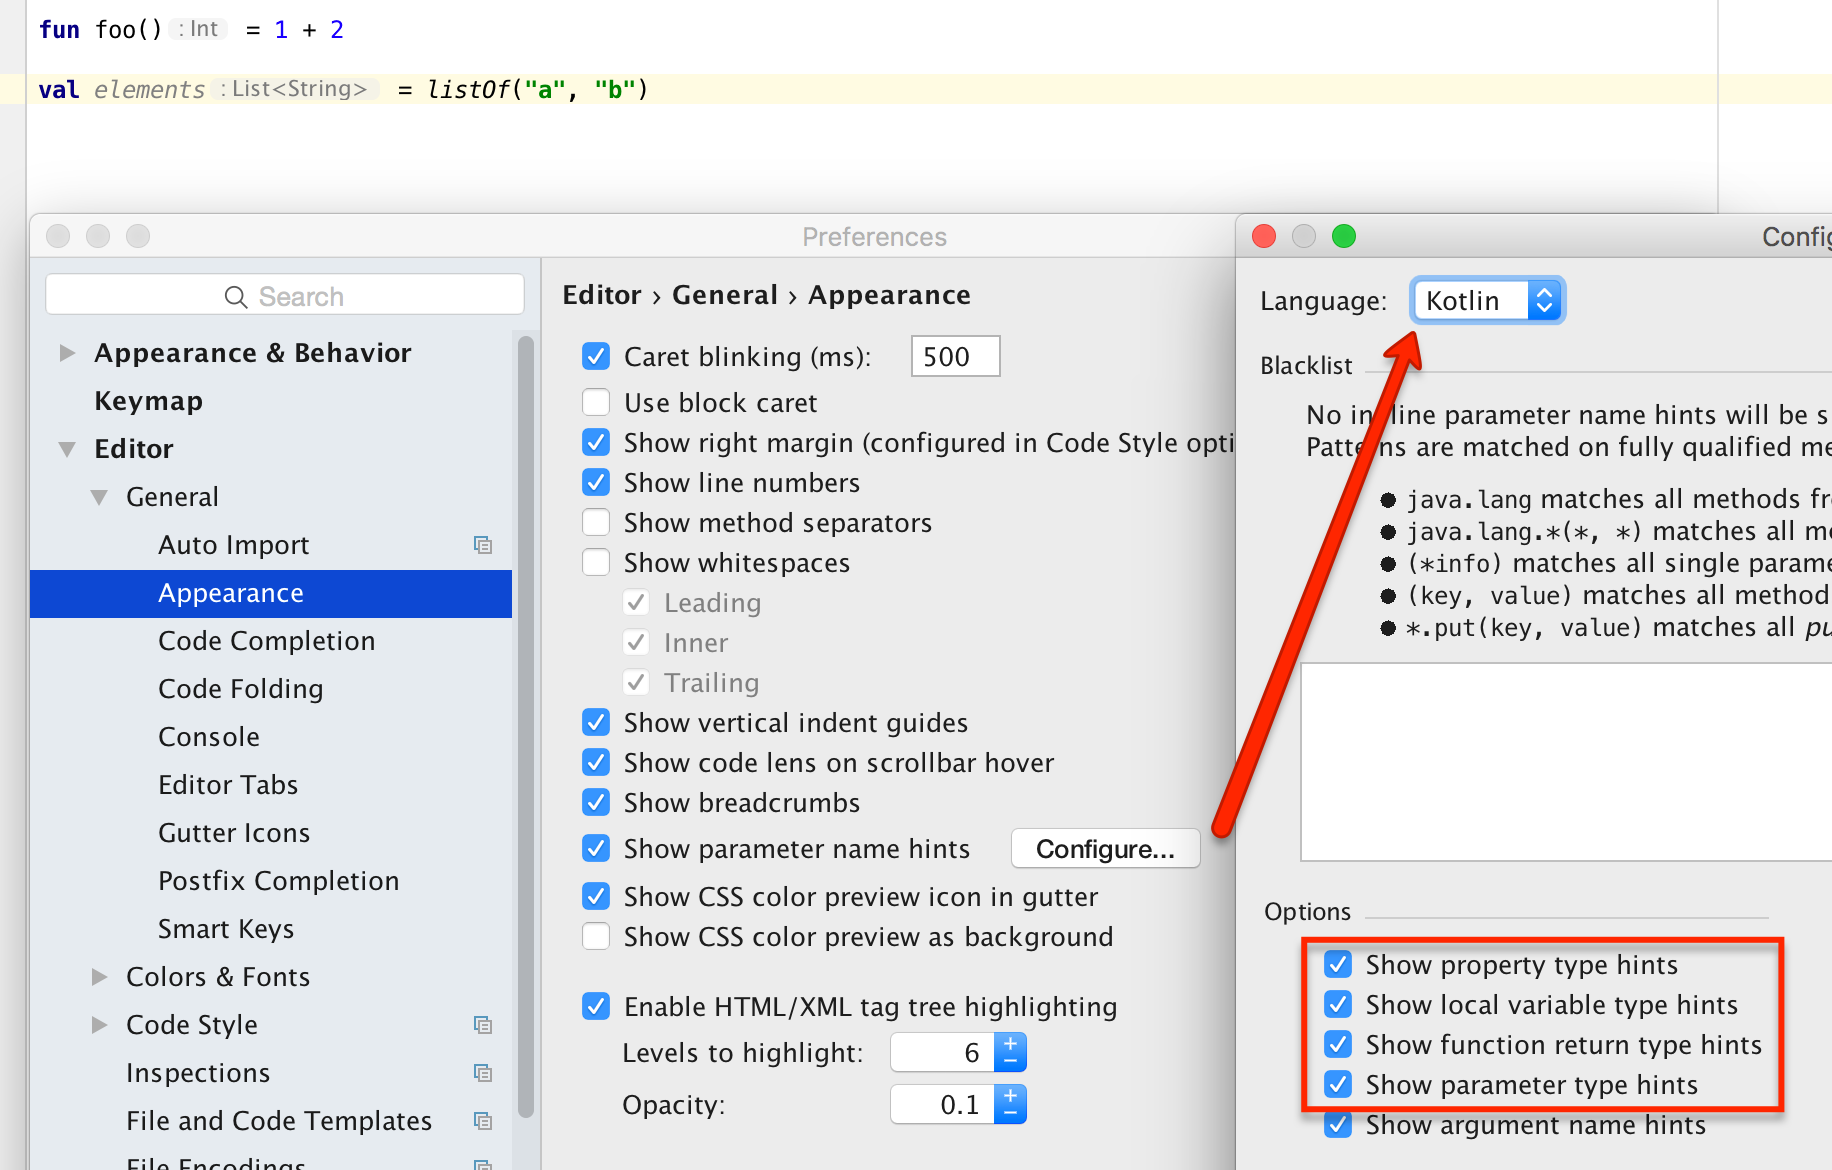
Task: Click the Blacklist patterns text area
Action: click(1566, 761)
